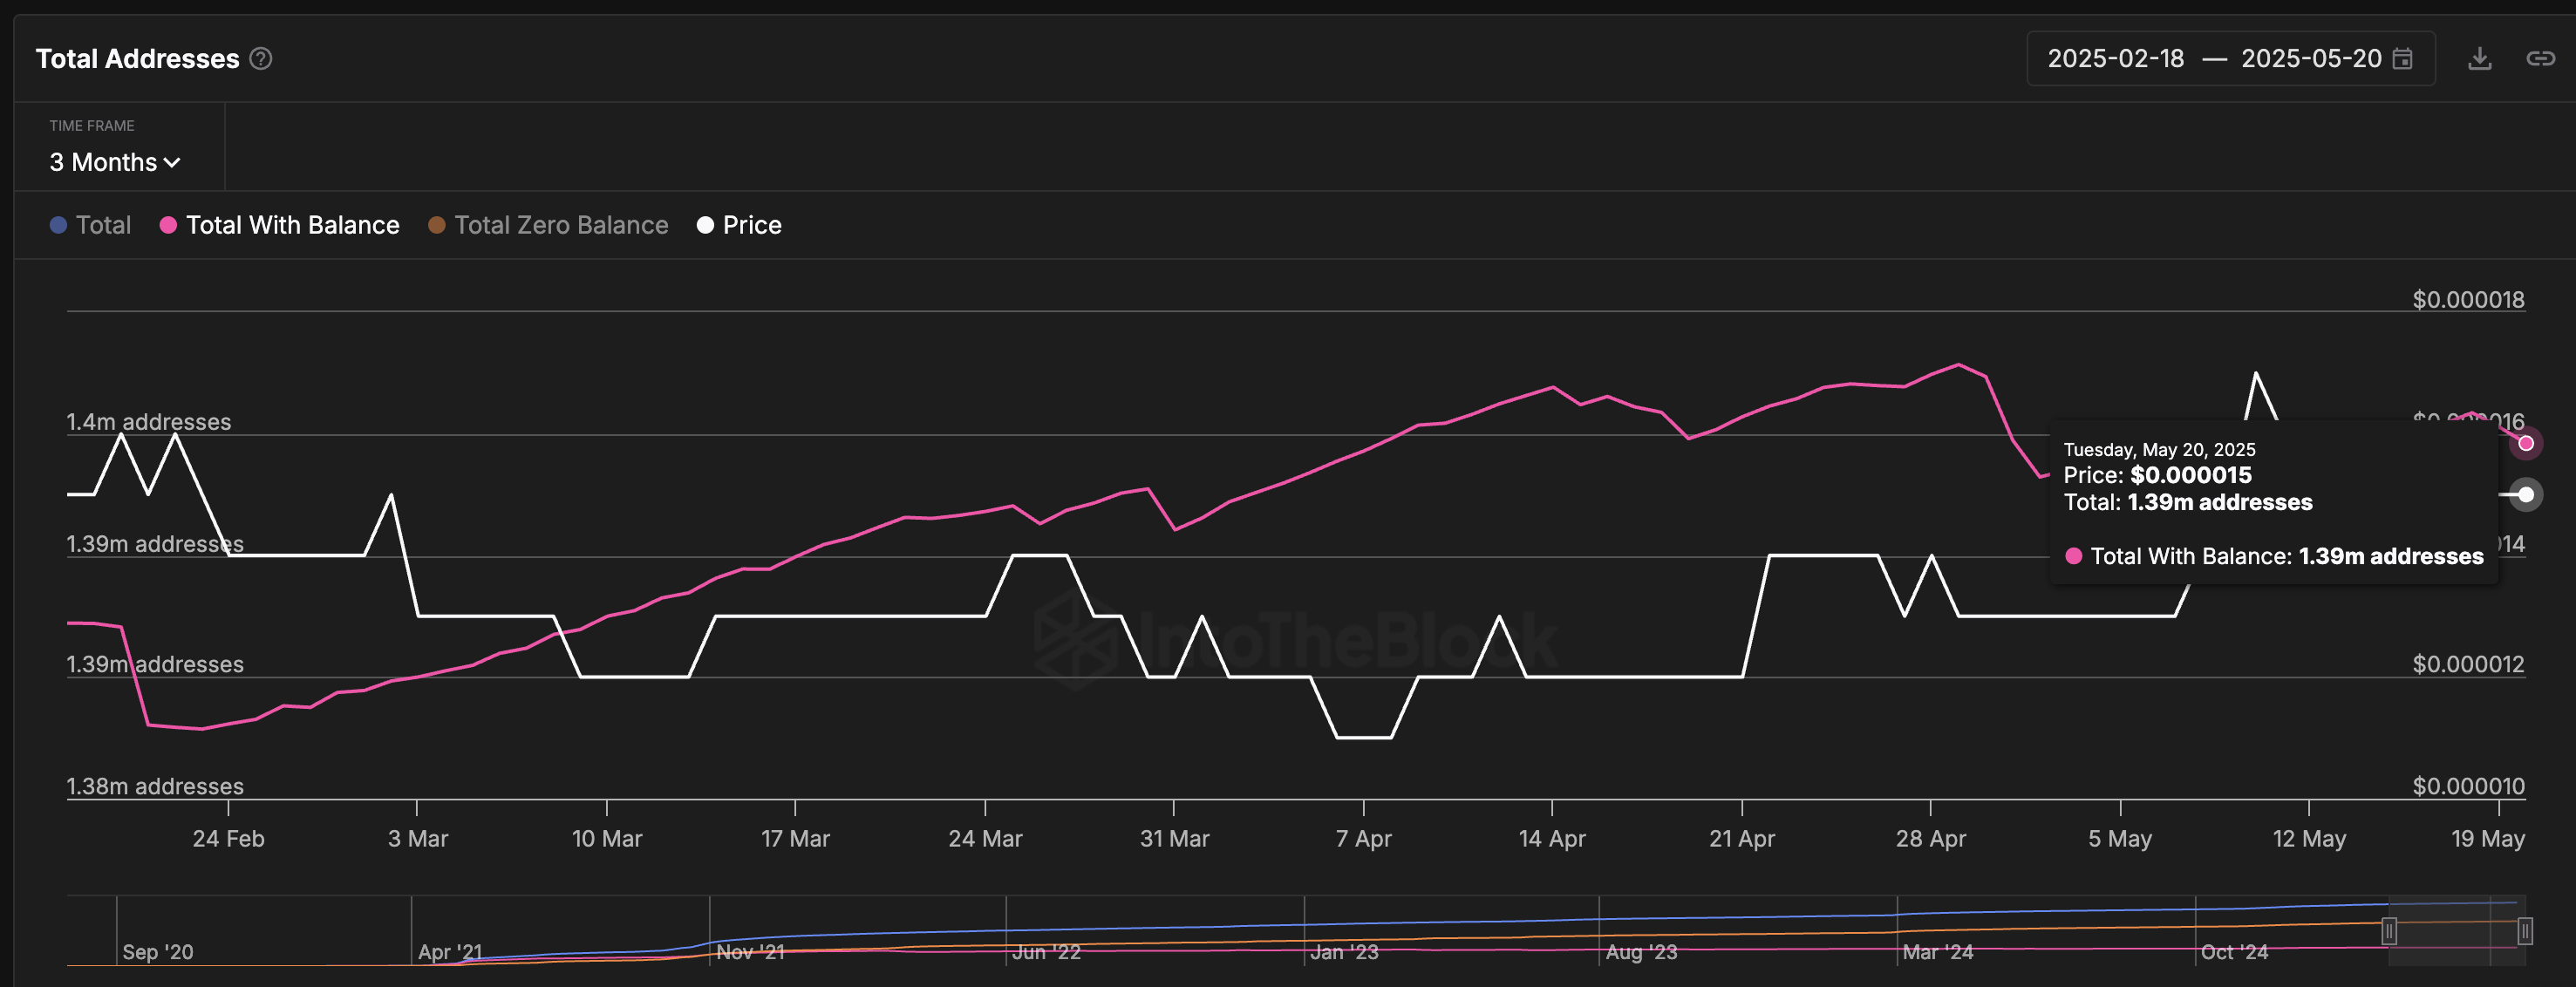Click the pink data point marker for May 20
Screen dimensions: 2576x987
[x=2526, y=443]
